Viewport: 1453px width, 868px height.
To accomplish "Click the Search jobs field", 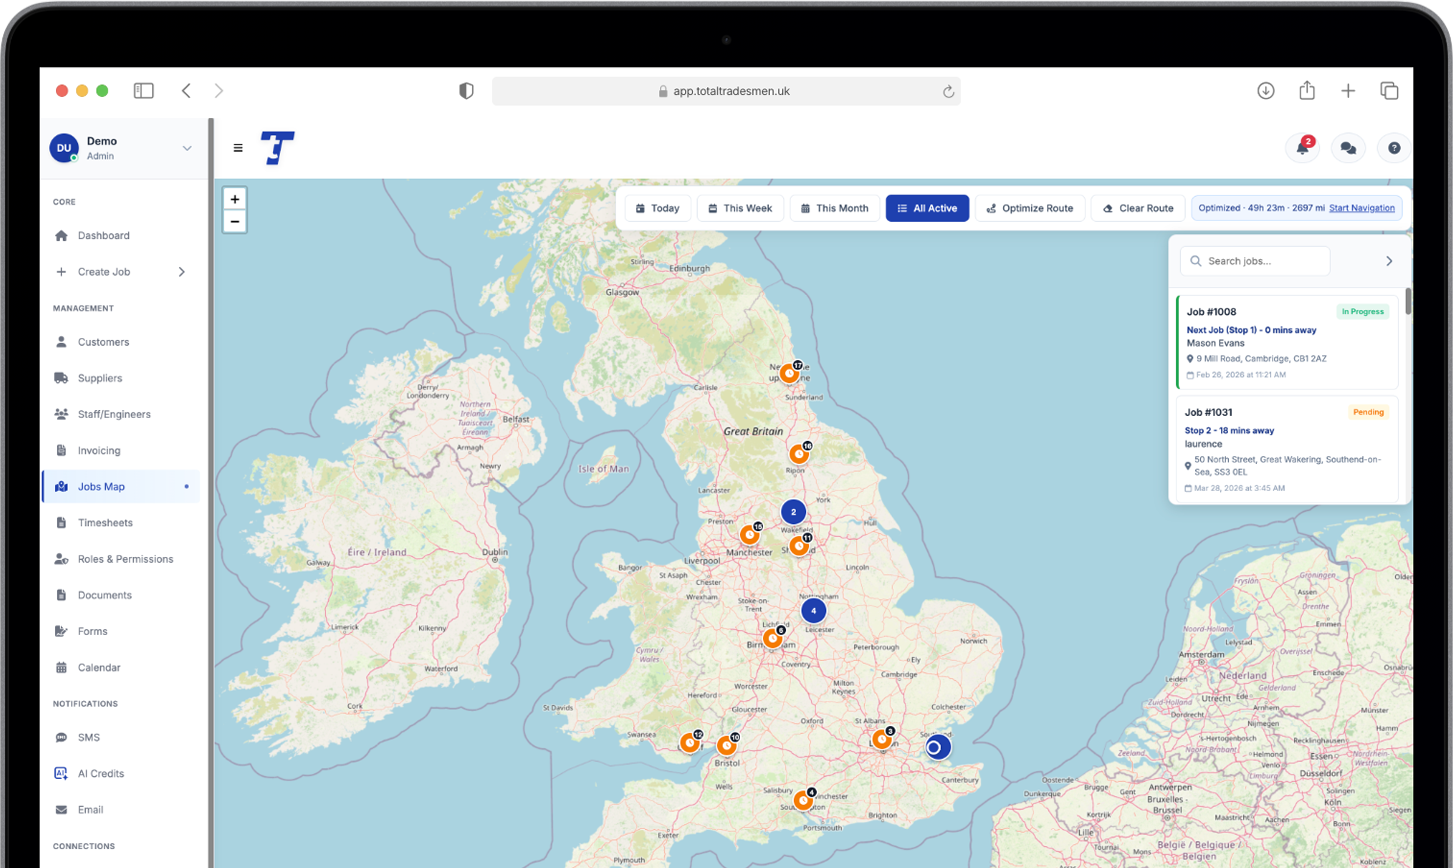I will [1255, 261].
